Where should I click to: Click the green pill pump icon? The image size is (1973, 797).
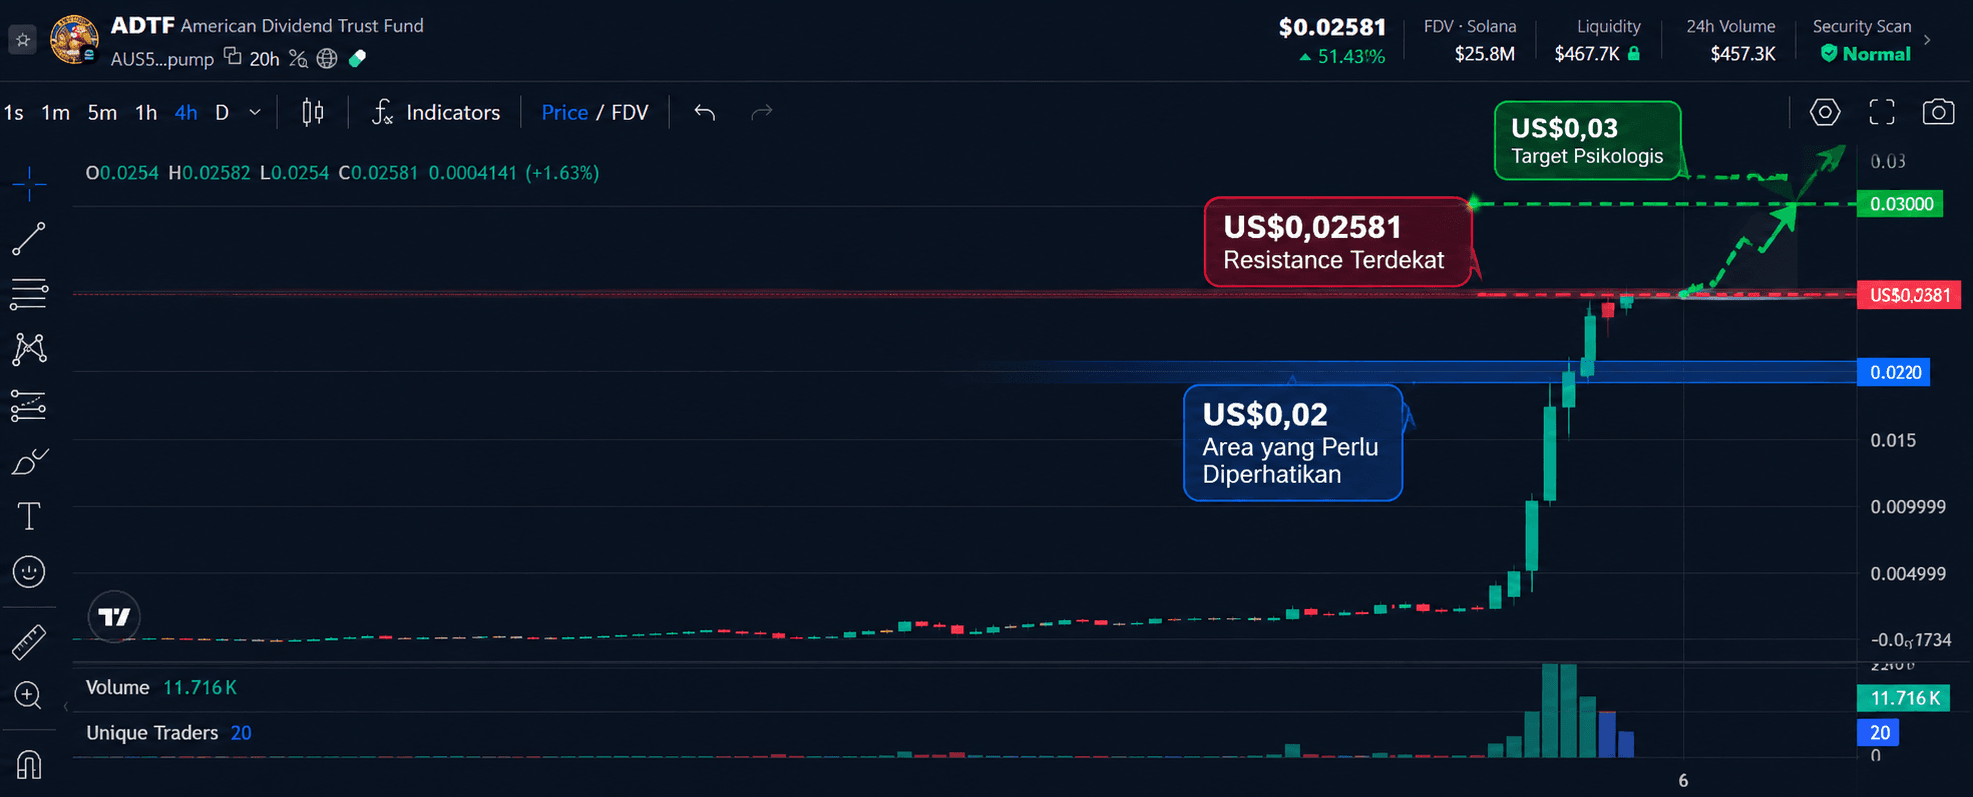pyautogui.click(x=357, y=59)
